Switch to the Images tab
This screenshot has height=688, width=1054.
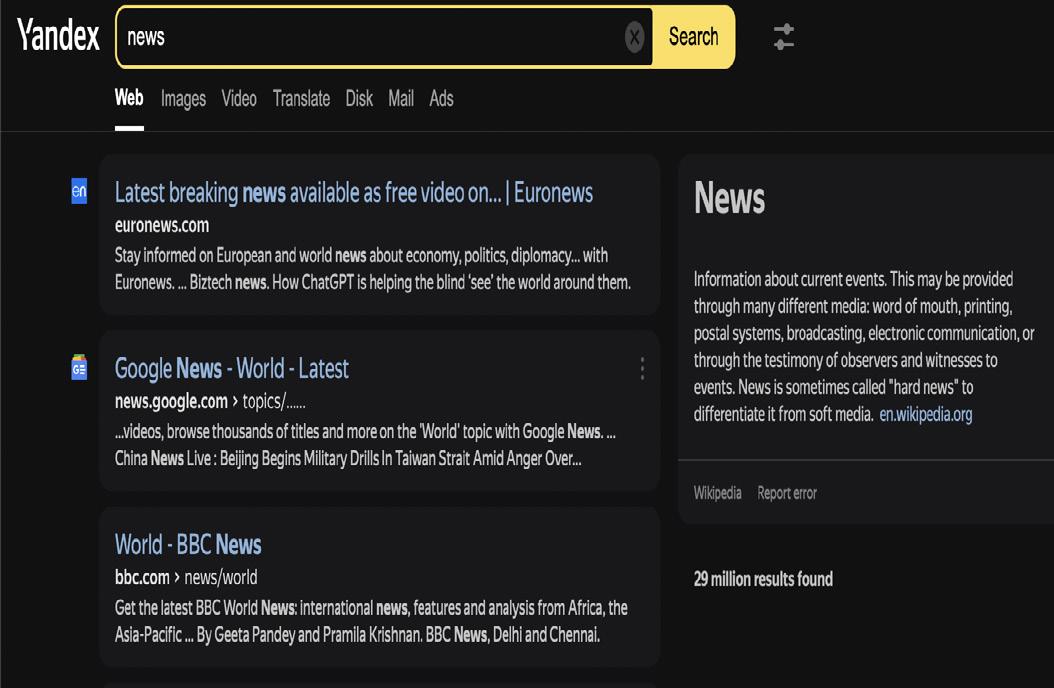[x=183, y=99]
